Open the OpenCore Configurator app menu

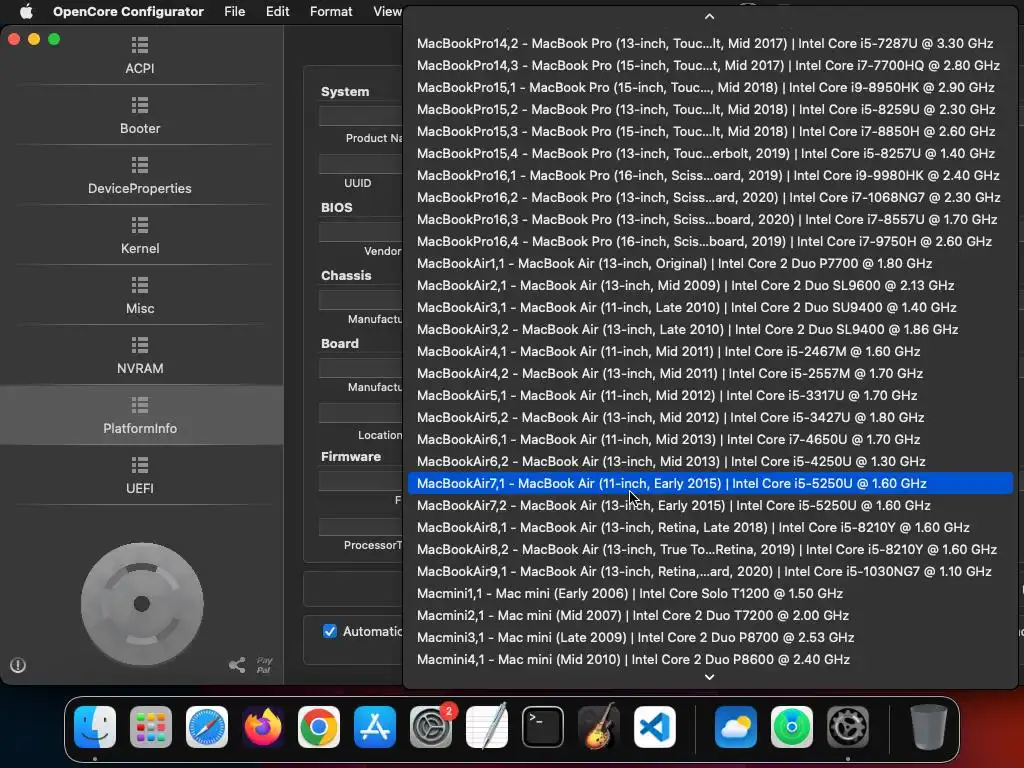pos(128,11)
